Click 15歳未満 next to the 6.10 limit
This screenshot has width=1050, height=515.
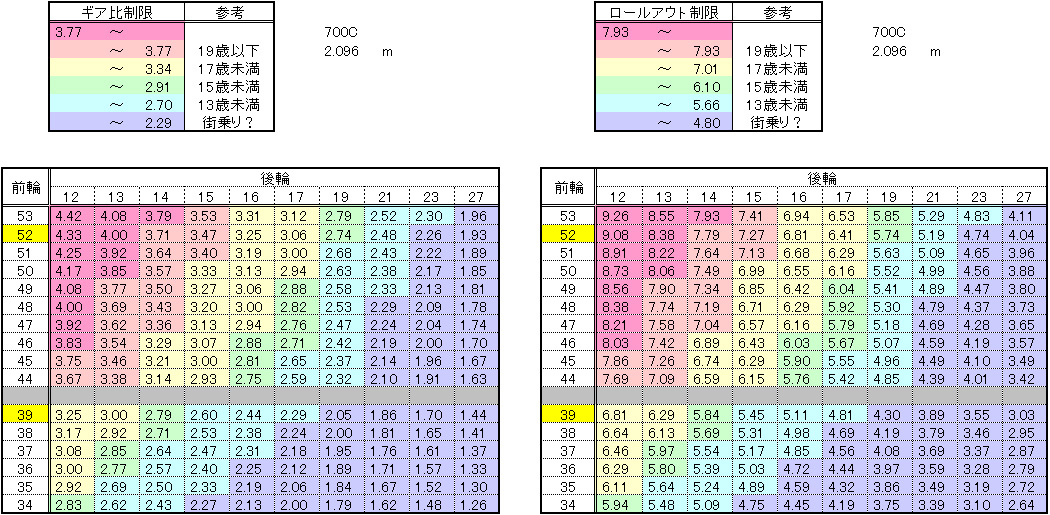click(x=777, y=86)
